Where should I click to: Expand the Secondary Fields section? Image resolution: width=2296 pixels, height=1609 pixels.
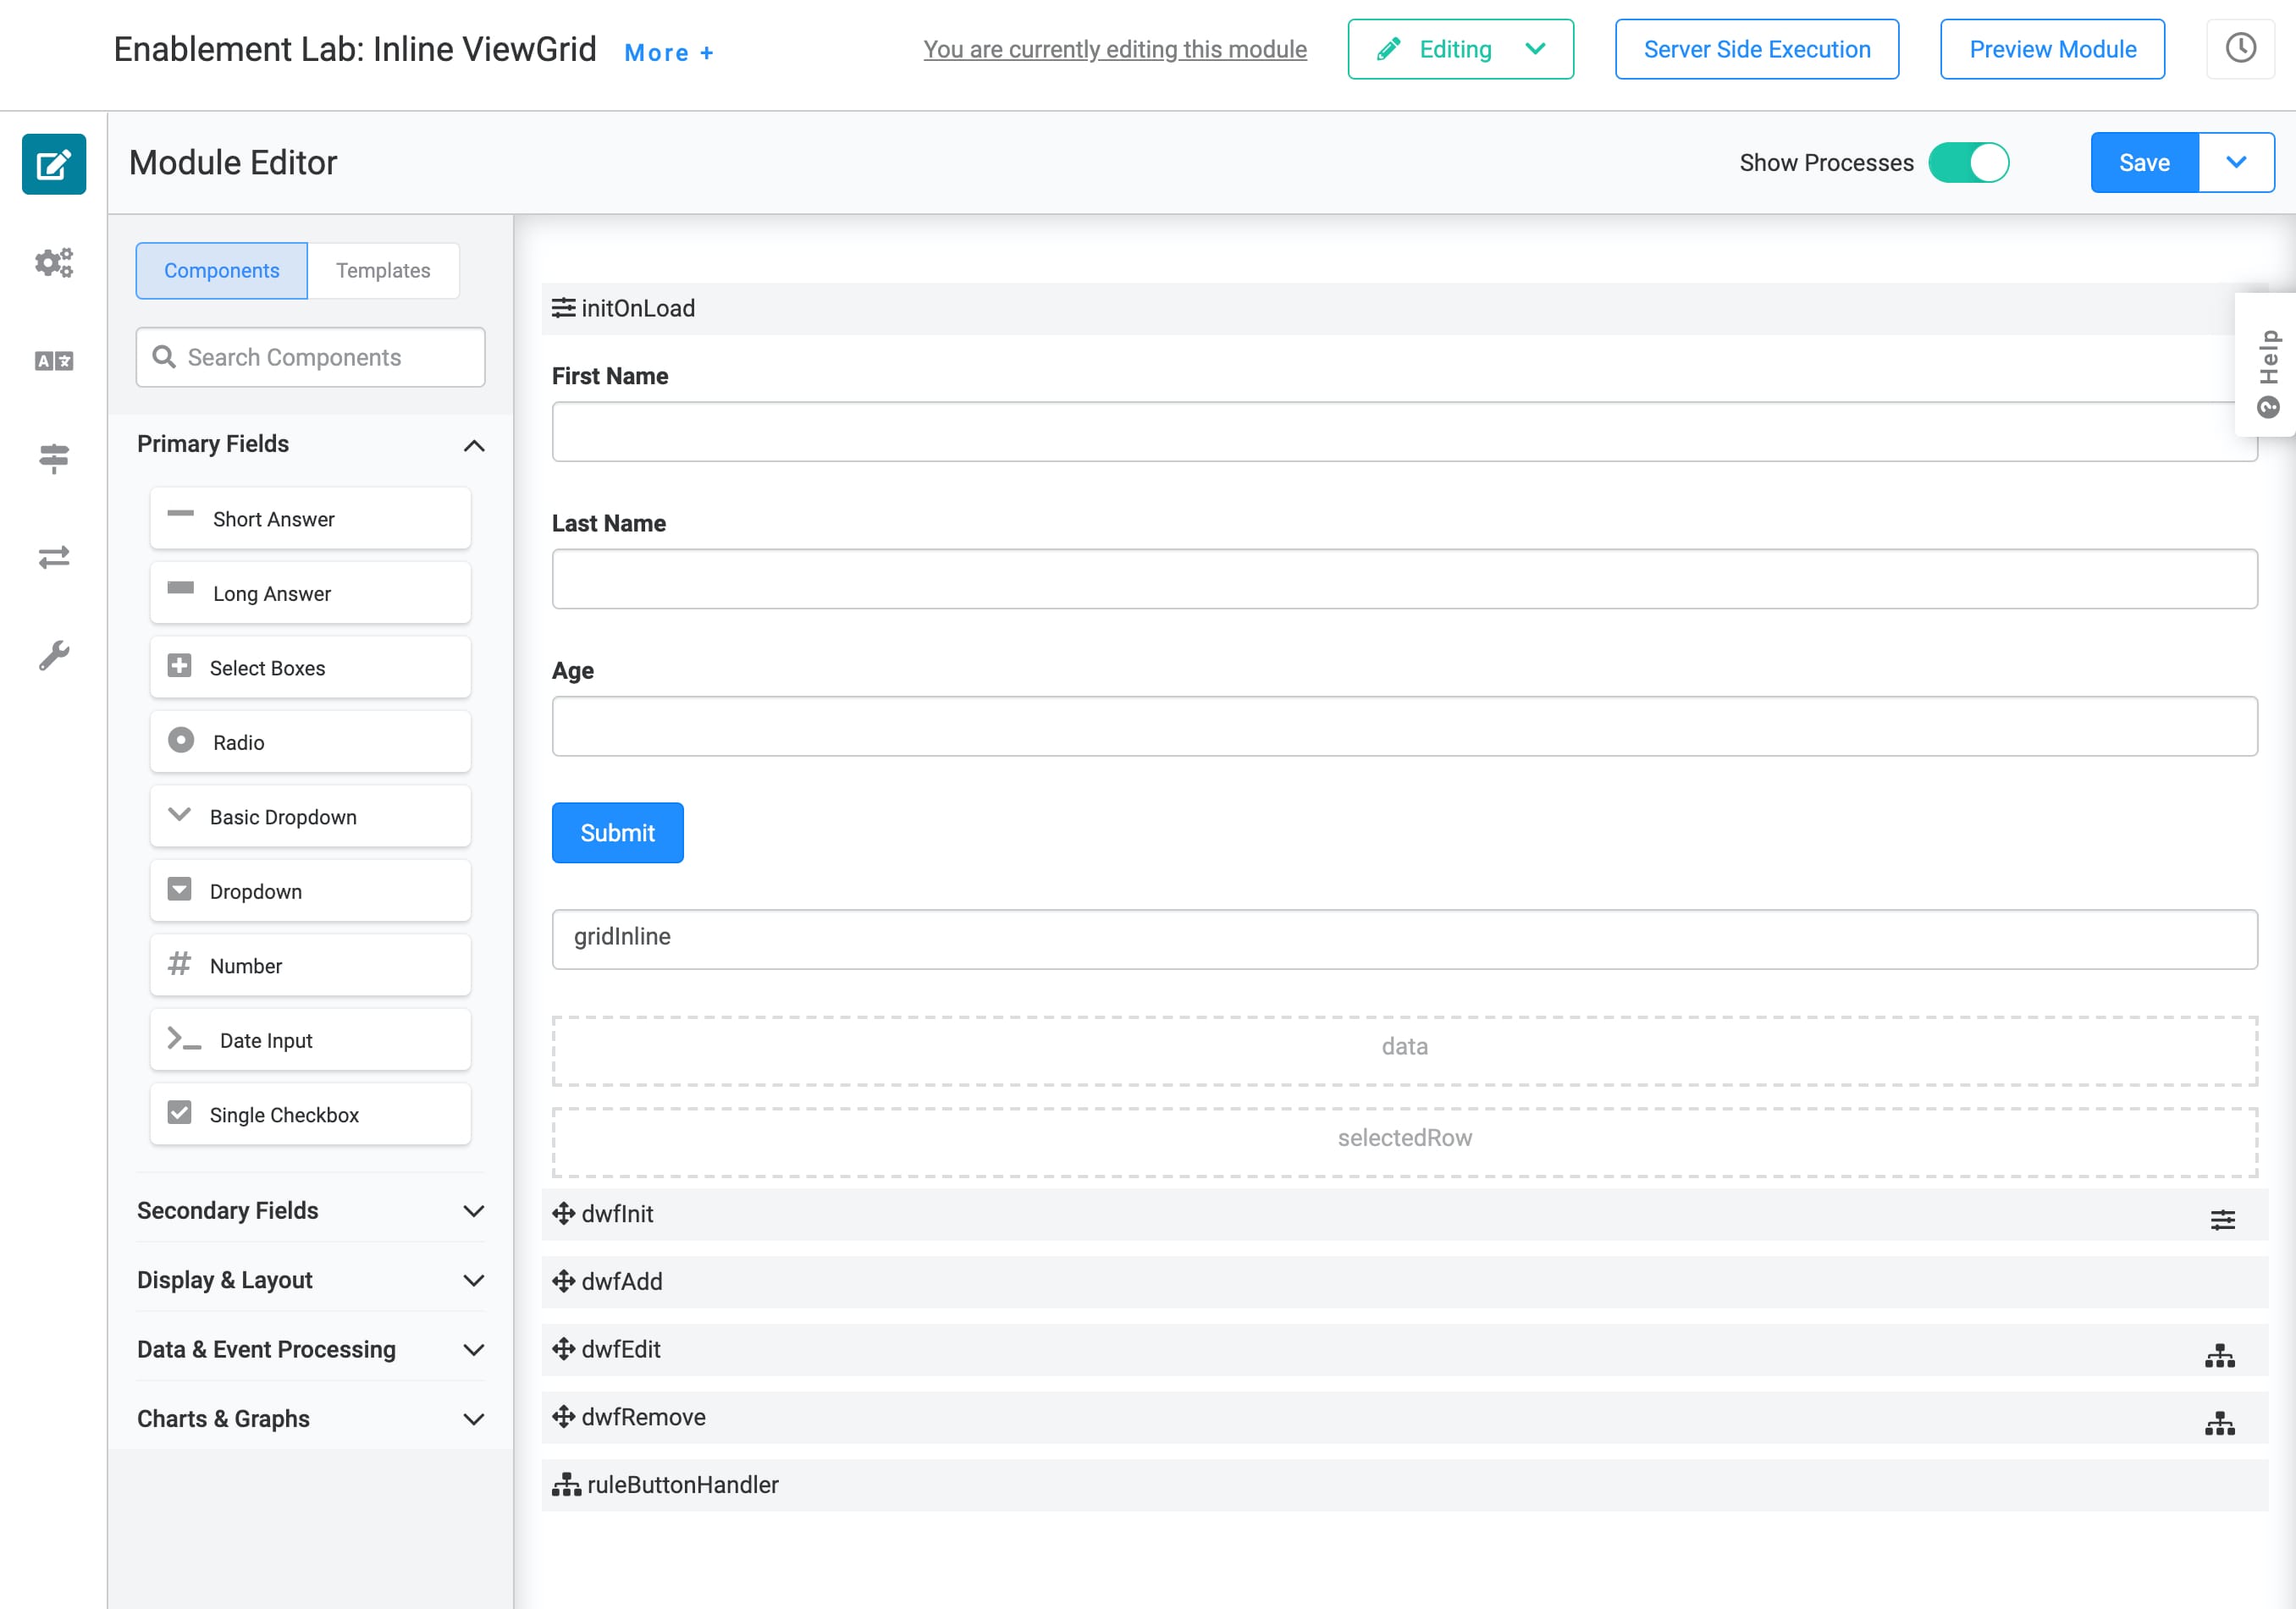pyautogui.click(x=474, y=1211)
